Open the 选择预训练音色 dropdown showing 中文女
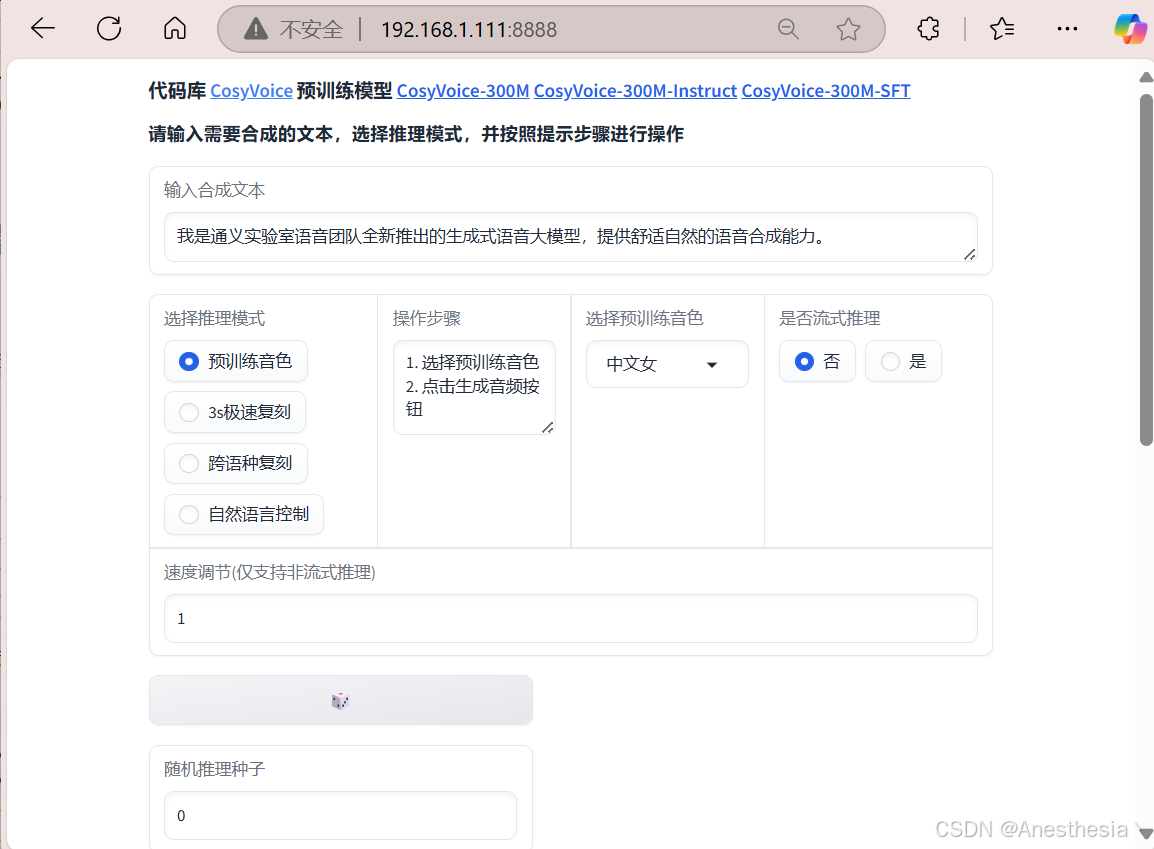This screenshot has height=849, width=1154. [667, 364]
